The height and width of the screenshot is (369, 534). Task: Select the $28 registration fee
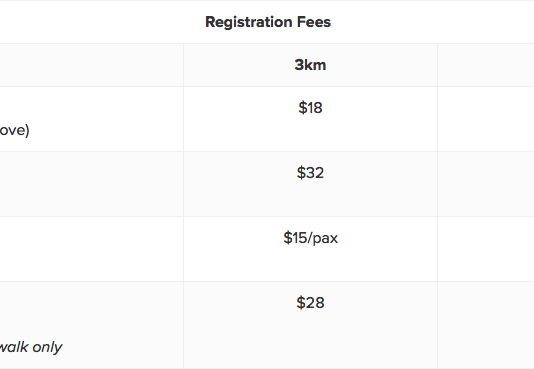click(x=310, y=303)
